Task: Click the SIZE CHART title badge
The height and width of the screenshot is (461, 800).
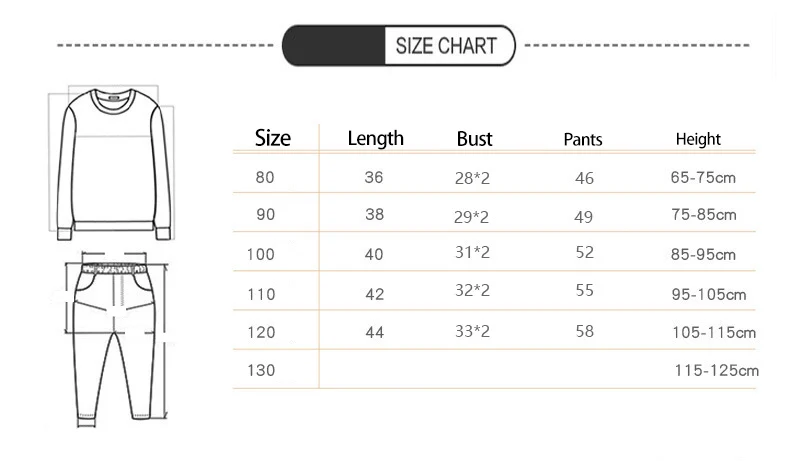Action: 400,46
